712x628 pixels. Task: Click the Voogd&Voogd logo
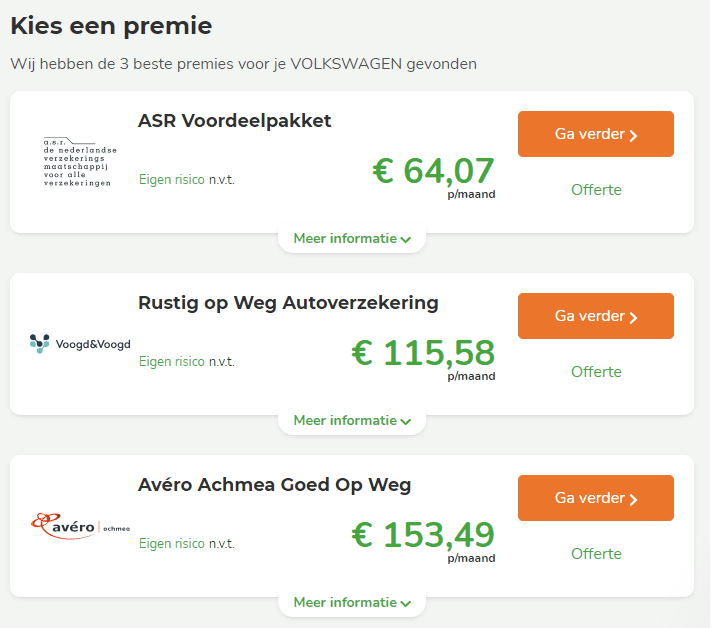[x=80, y=344]
